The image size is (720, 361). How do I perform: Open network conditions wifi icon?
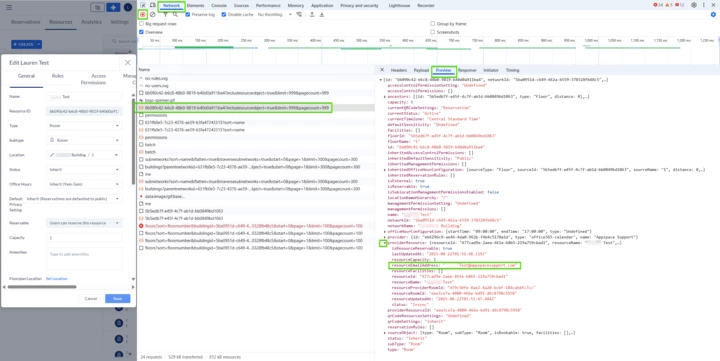coord(299,15)
